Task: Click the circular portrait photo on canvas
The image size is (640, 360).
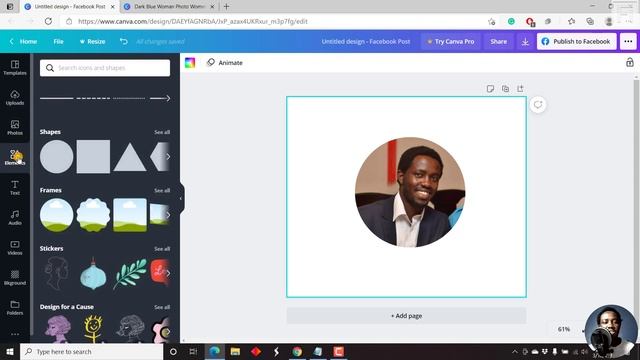Action: click(410, 192)
